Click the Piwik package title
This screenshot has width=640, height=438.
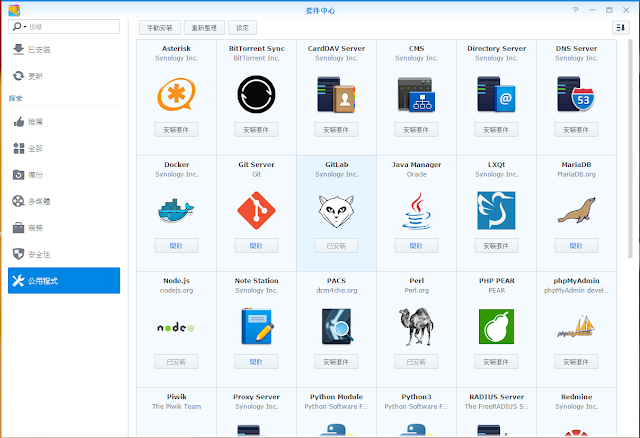[x=176, y=397]
